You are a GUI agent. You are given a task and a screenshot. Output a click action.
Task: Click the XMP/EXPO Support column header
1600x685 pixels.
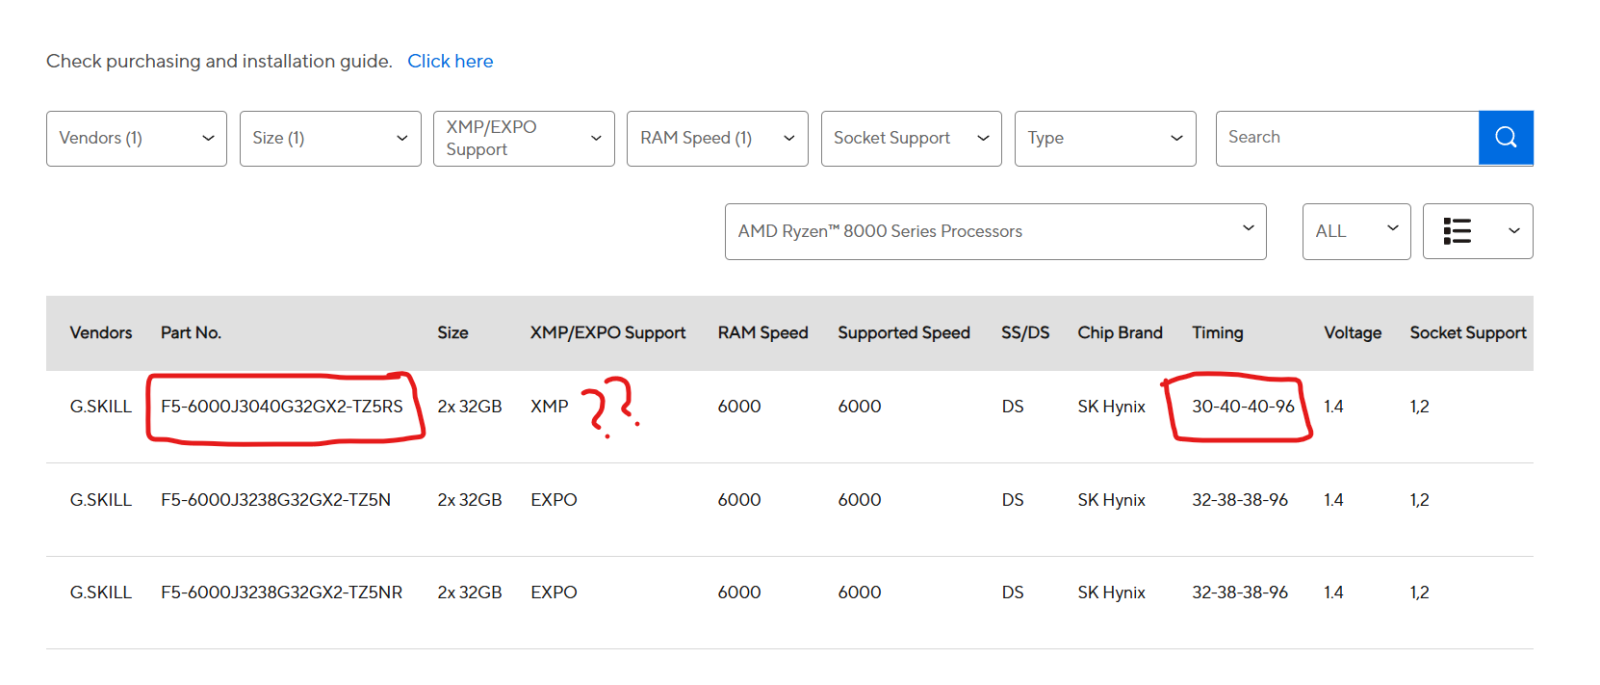coord(608,333)
